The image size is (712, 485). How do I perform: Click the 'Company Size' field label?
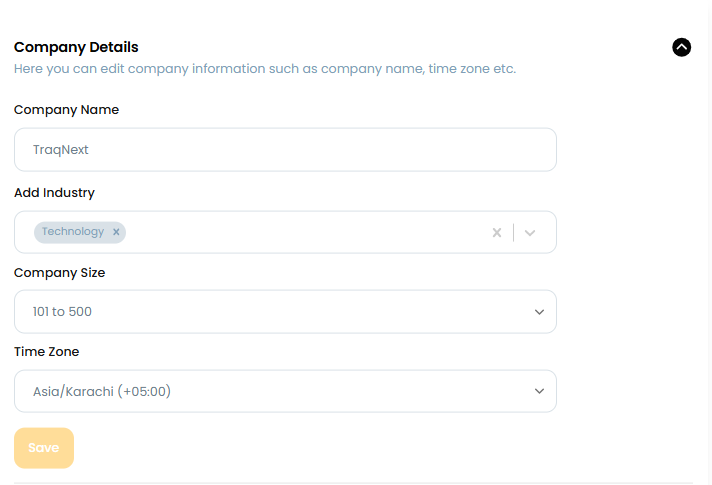[59, 272]
